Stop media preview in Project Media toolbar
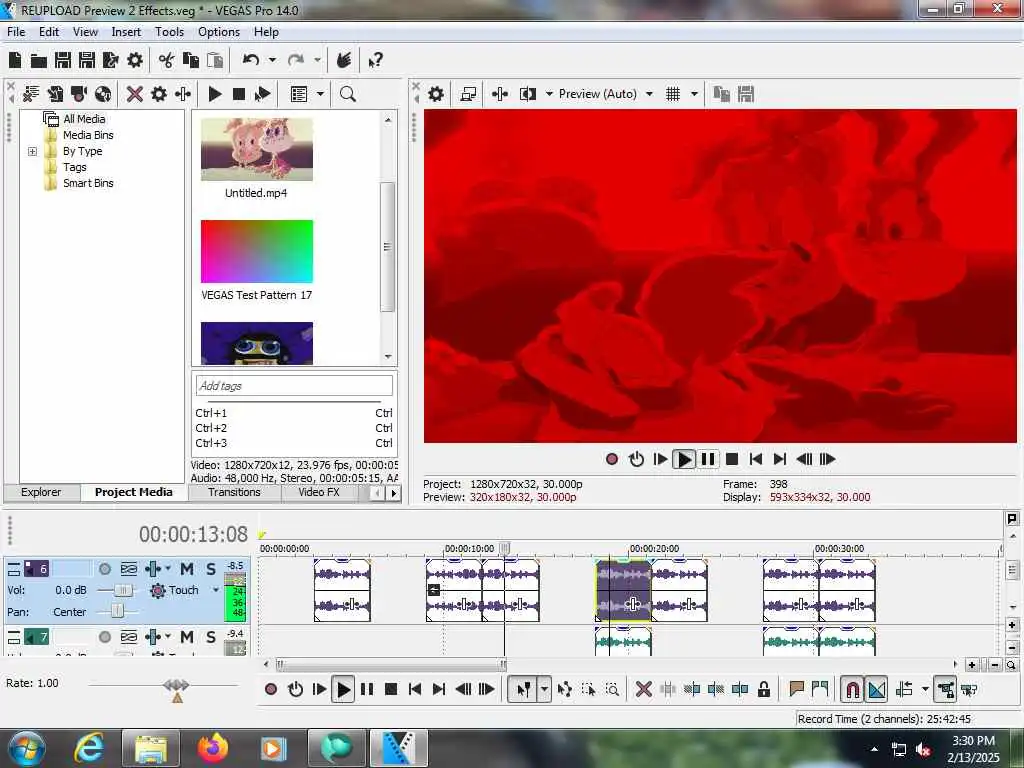 pos(239,94)
